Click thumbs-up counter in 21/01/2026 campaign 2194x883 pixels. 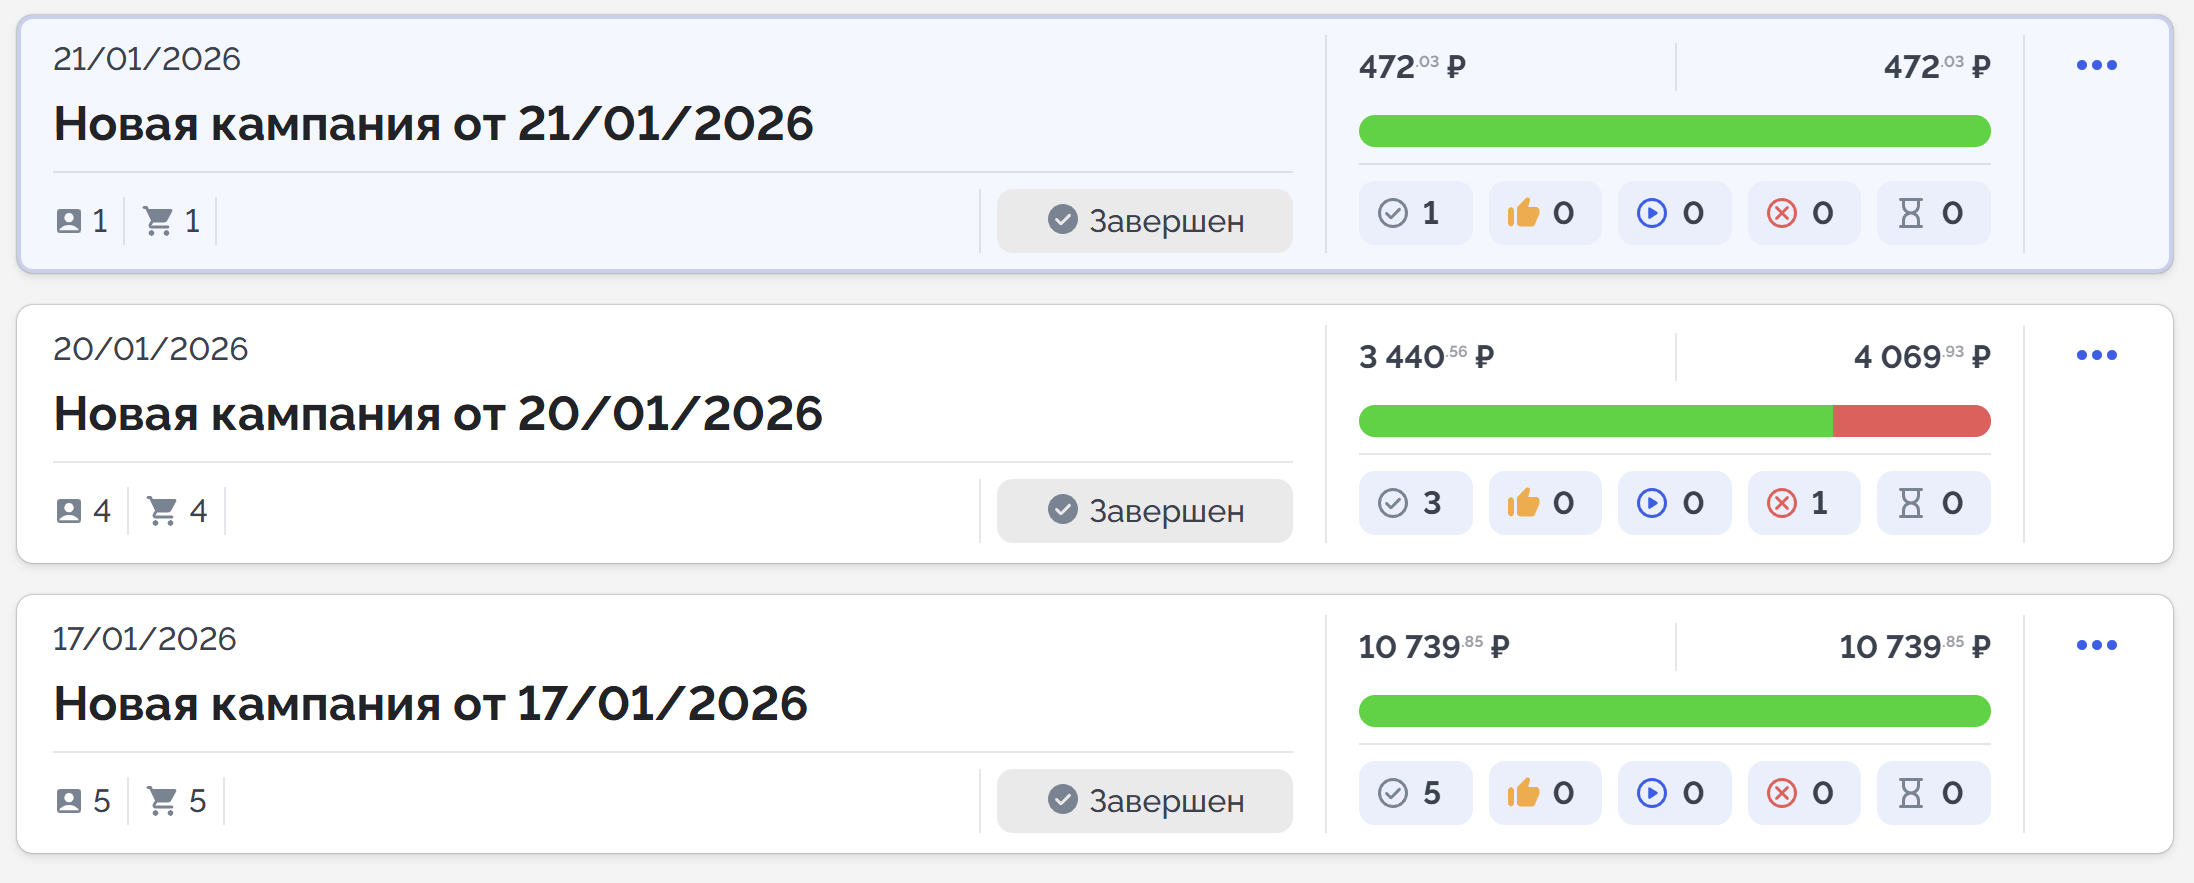[x=1544, y=213]
